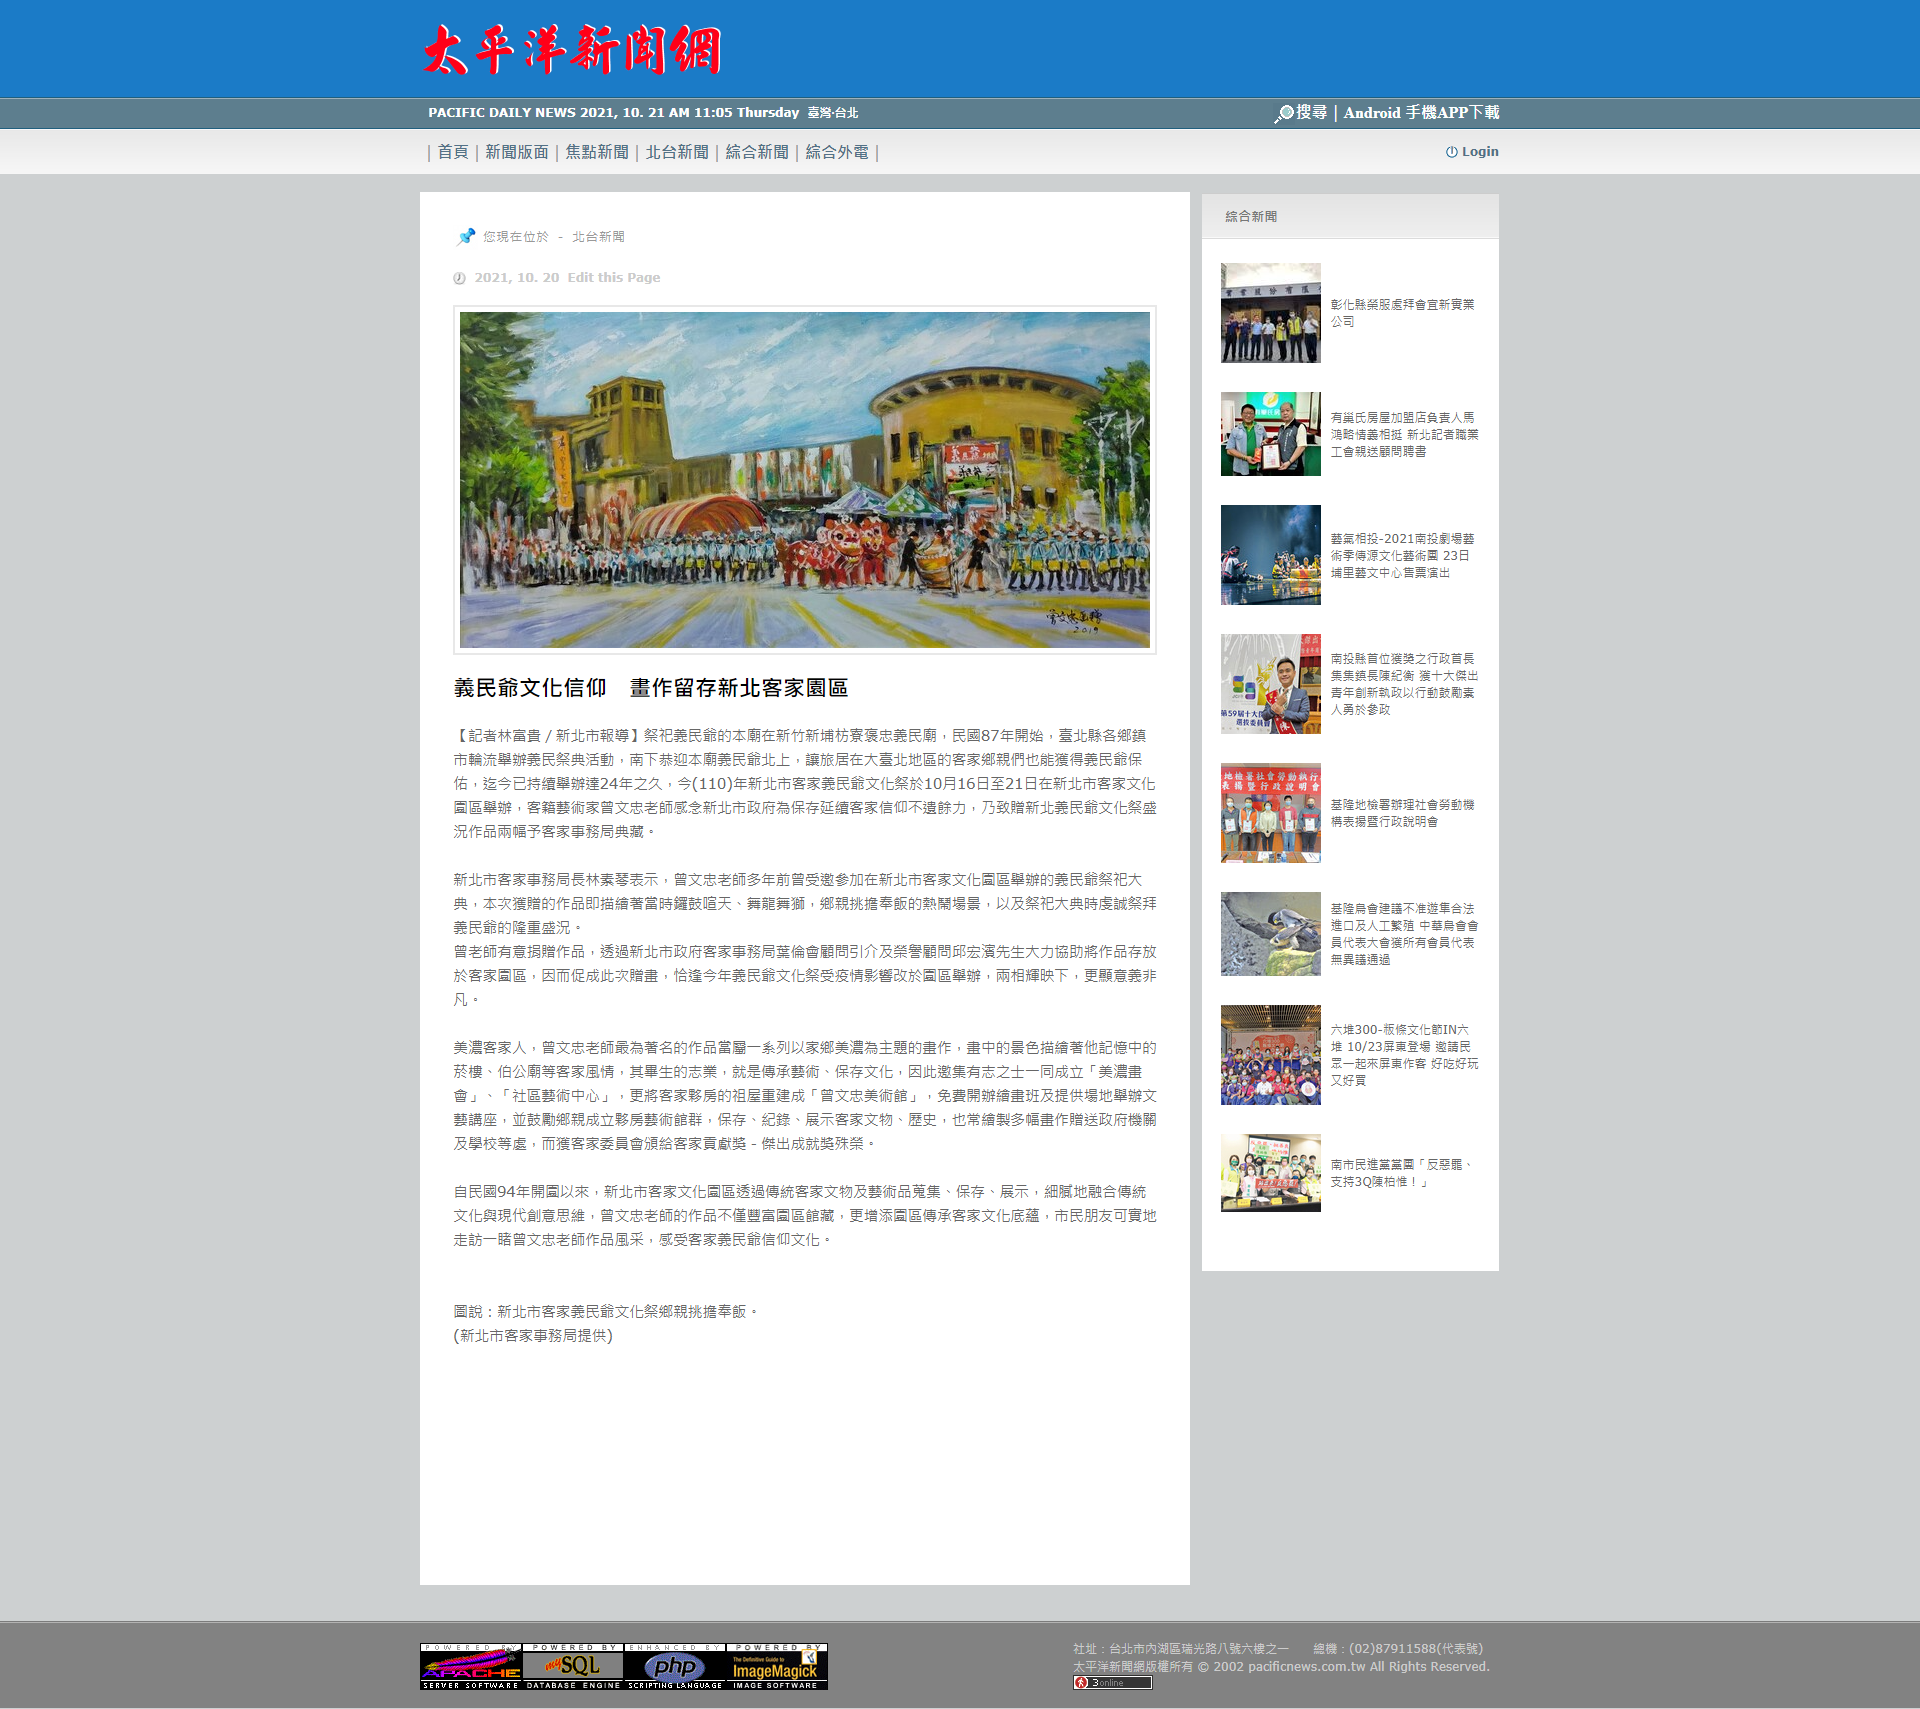The width and height of the screenshot is (1920, 1709).
Task: Click the pacificnews.com.tw copyright line
Action: [1281, 1667]
